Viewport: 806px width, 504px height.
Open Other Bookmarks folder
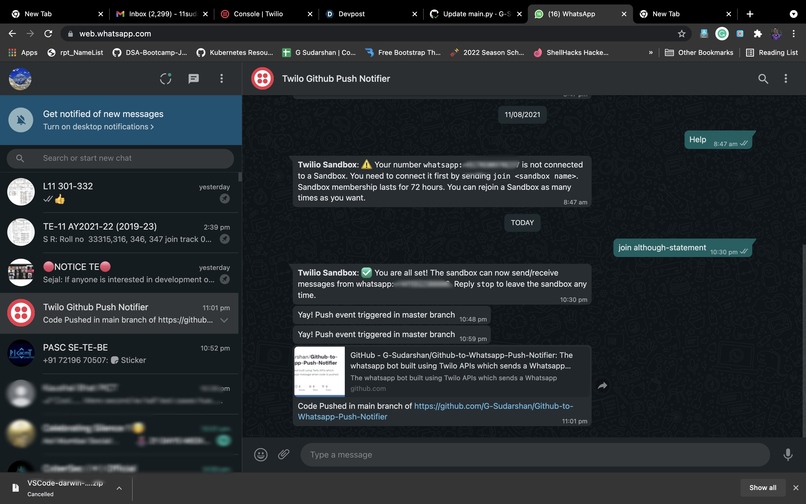click(699, 52)
